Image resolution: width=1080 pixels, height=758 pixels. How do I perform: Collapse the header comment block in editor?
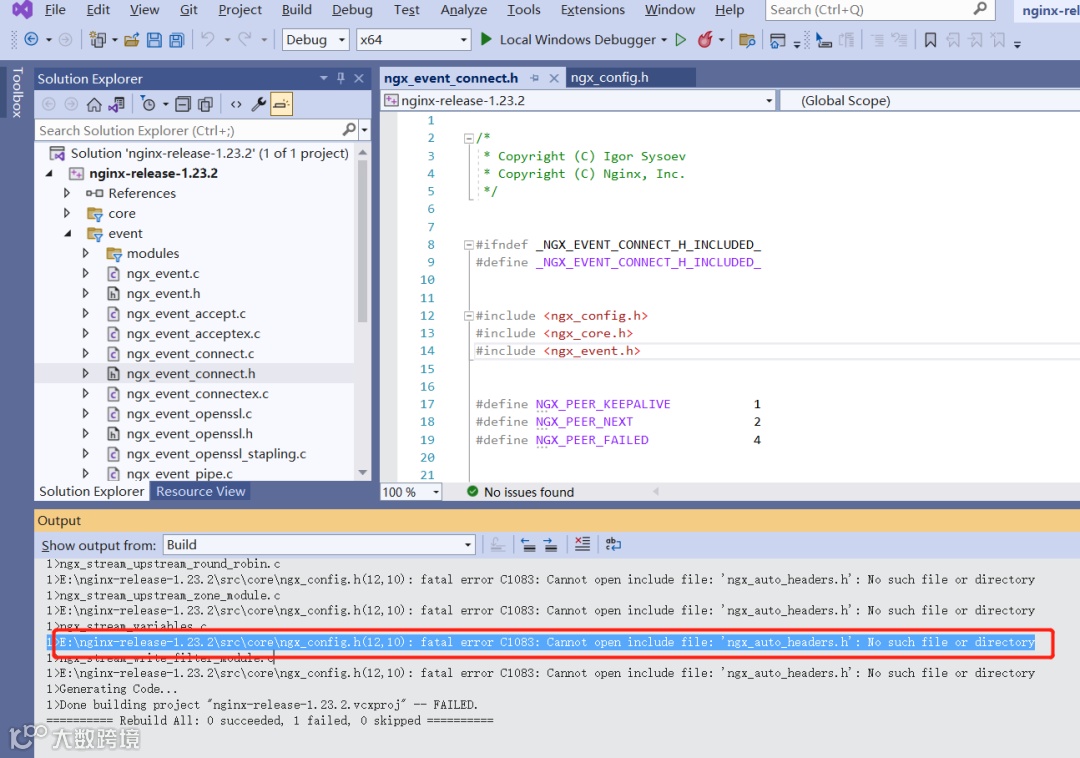pyautogui.click(x=468, y=138)
